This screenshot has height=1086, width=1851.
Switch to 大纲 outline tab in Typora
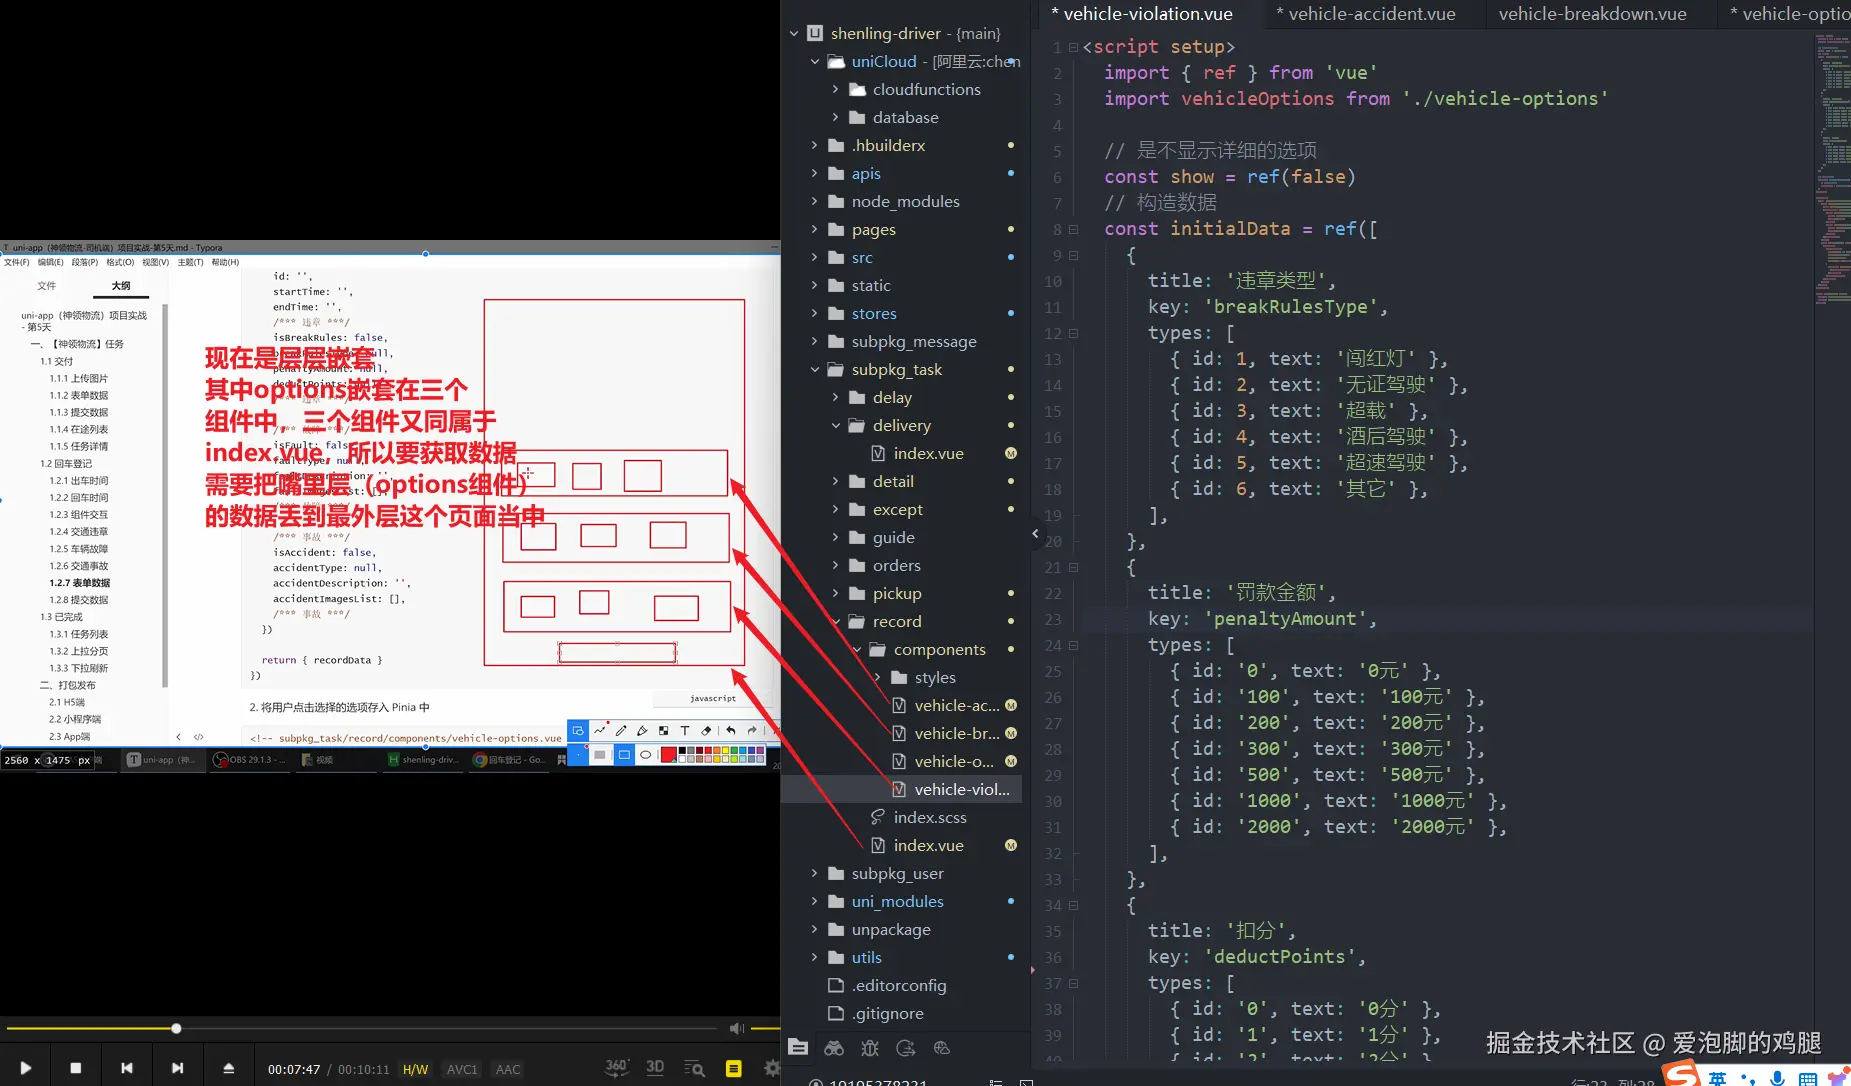tap(121, 286)
